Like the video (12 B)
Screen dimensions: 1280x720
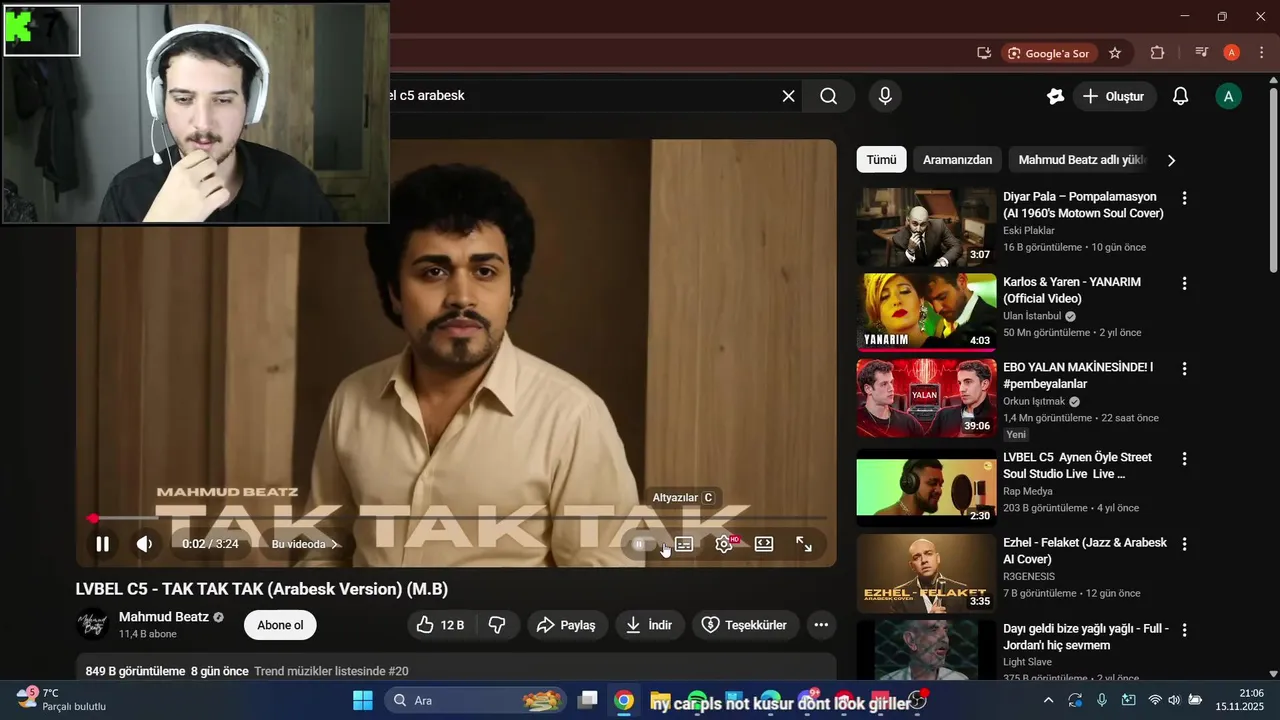(x=441, y=625)
